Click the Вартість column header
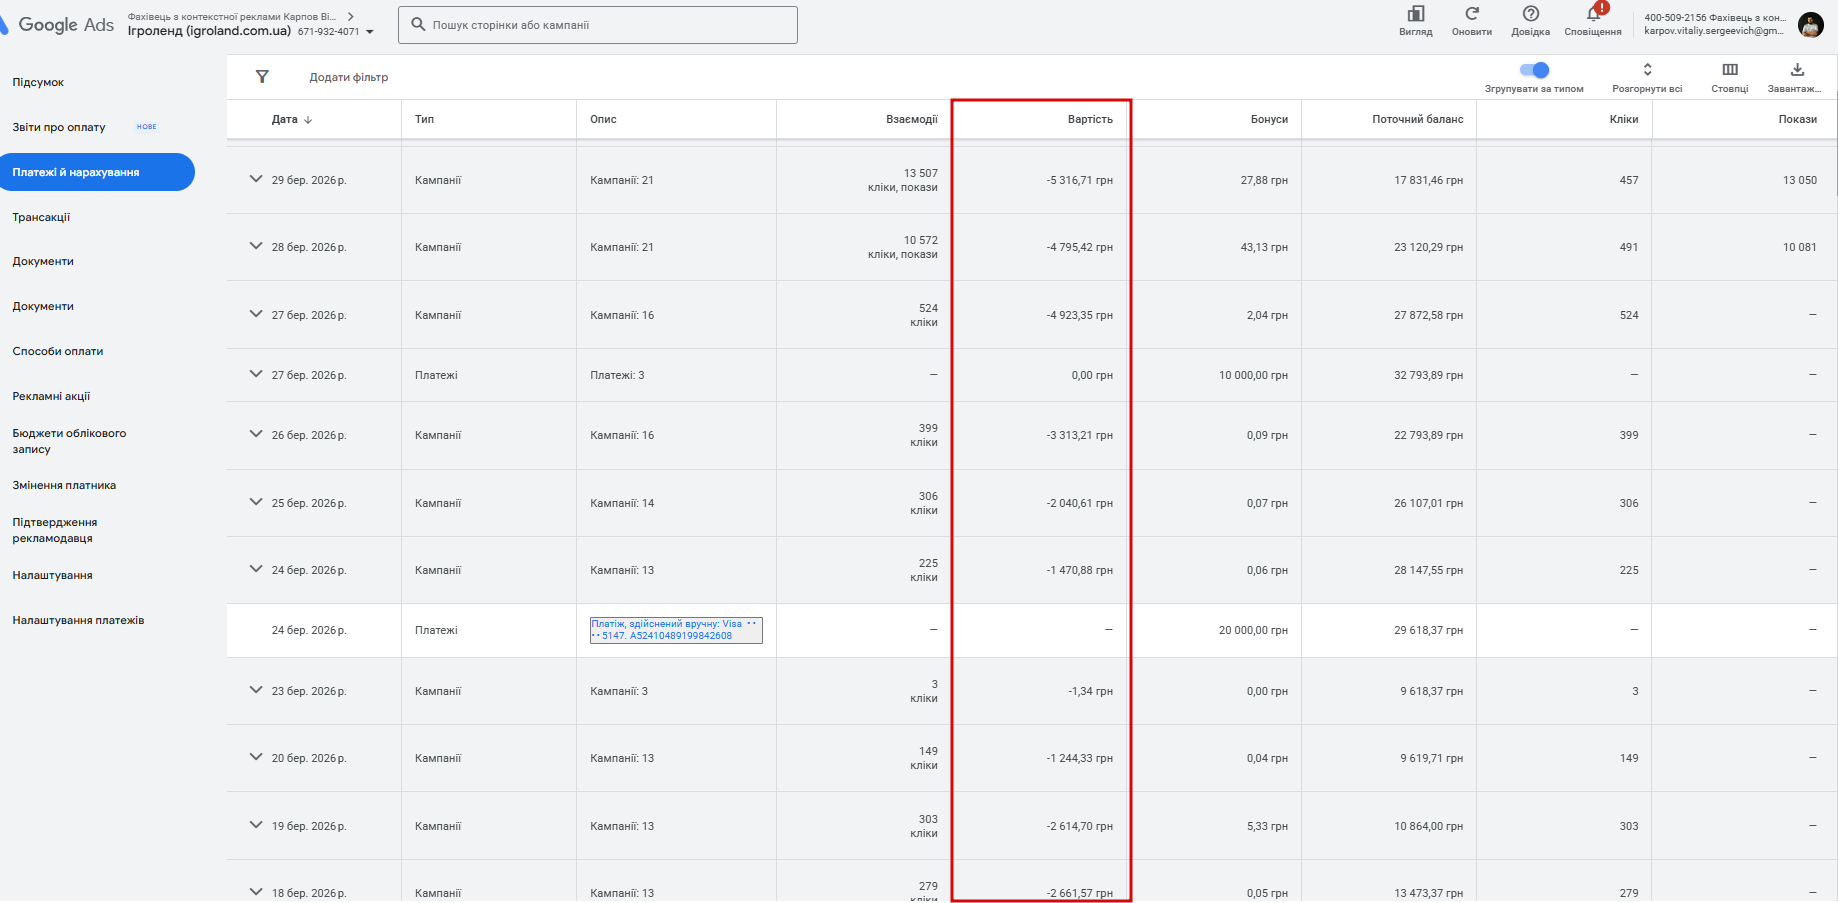1838x903 pixels. pos(1090,119)
